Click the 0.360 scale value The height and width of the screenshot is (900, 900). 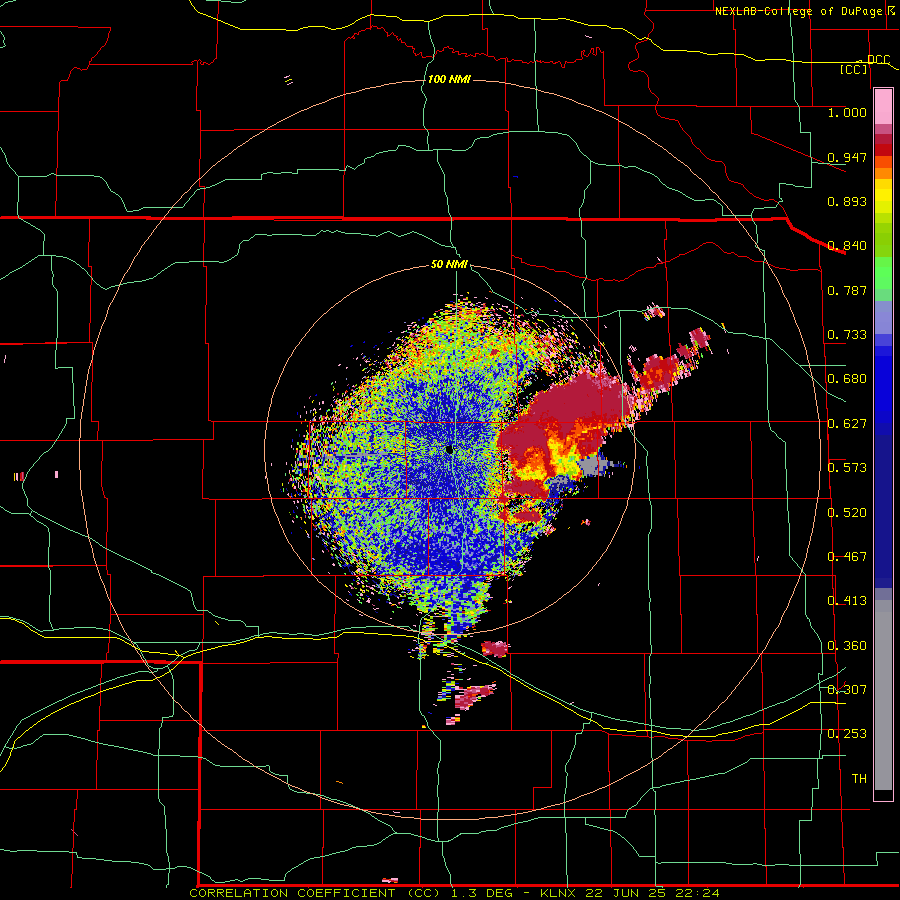click(847, 646)
